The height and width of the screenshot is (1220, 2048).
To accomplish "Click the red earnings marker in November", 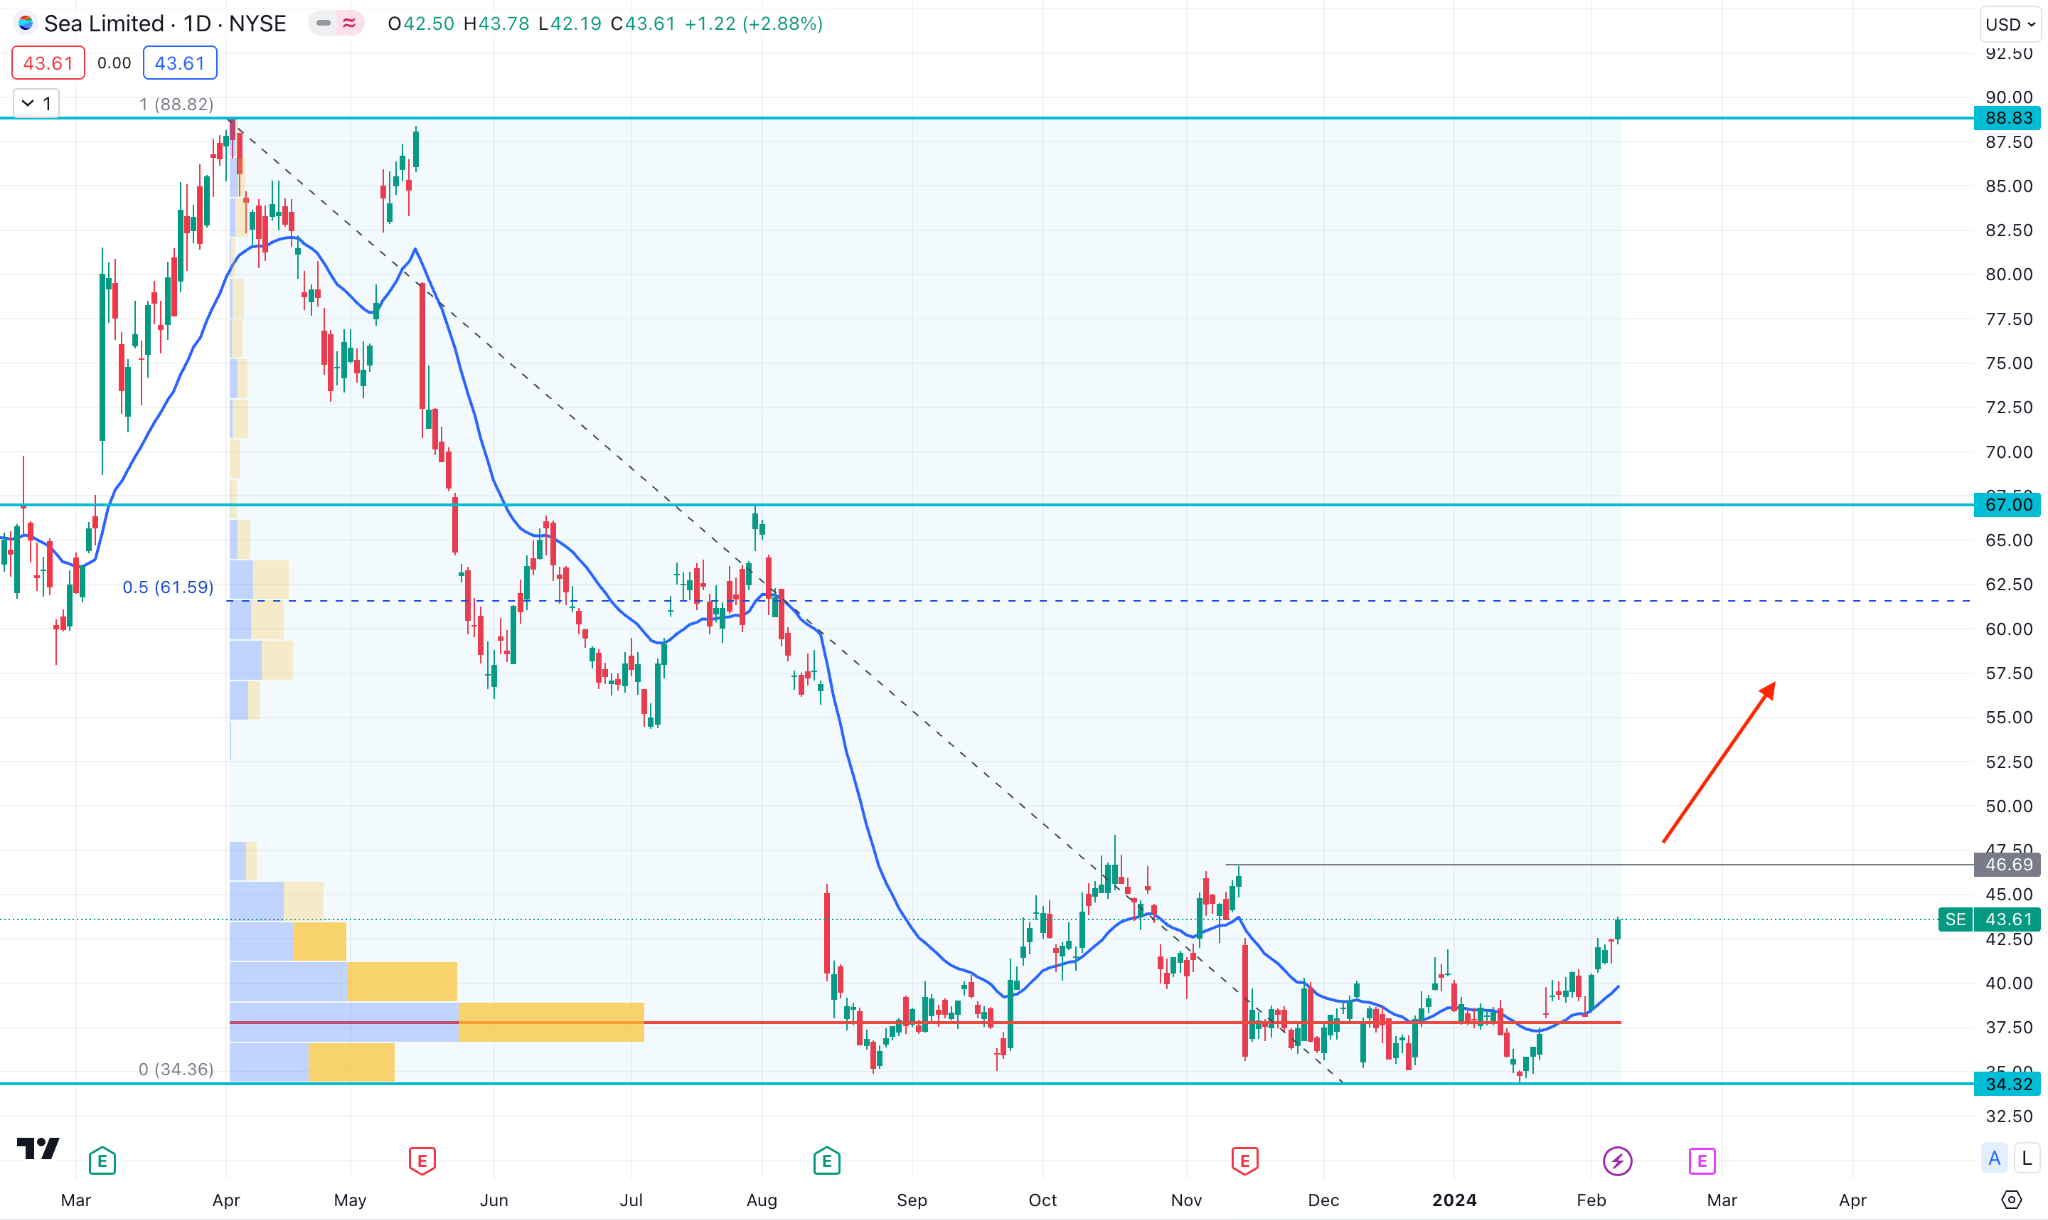I will (x=1244, y=1161).
